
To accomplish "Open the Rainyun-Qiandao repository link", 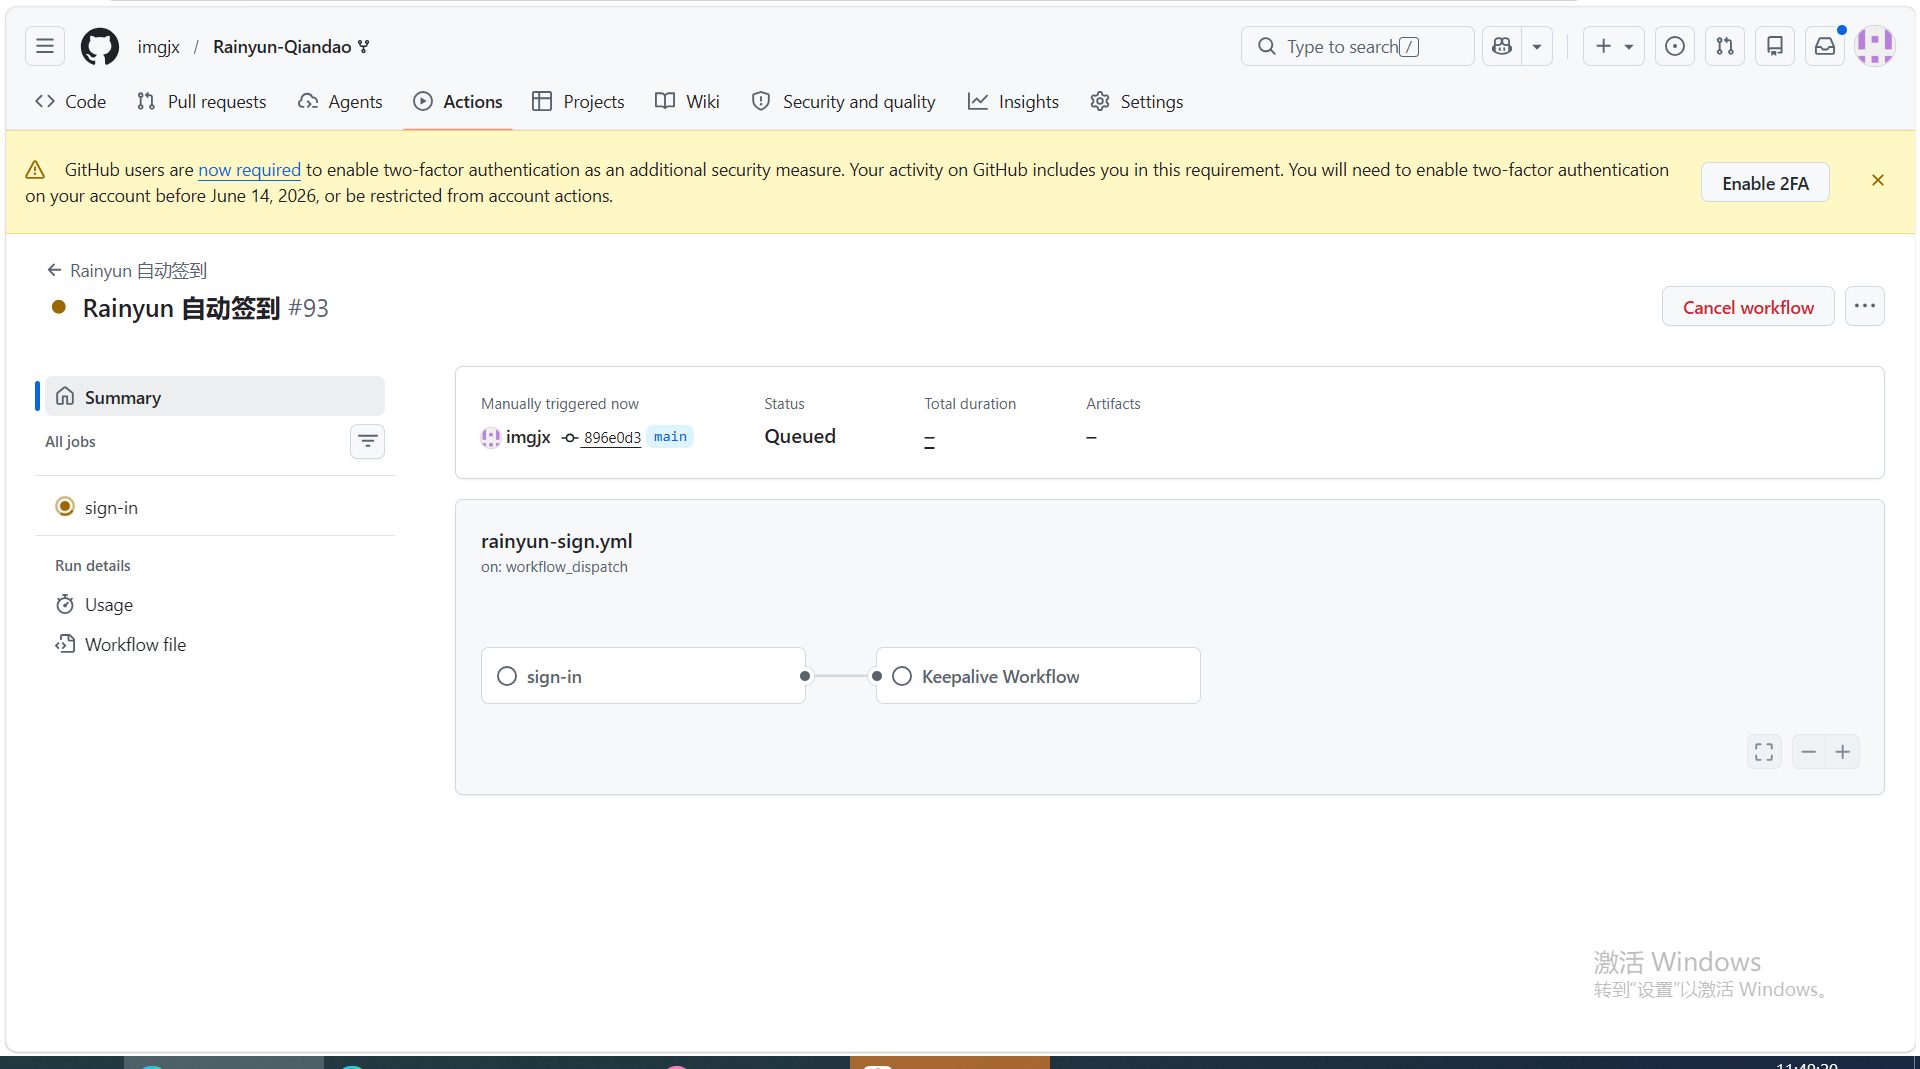I will (282, 47).
